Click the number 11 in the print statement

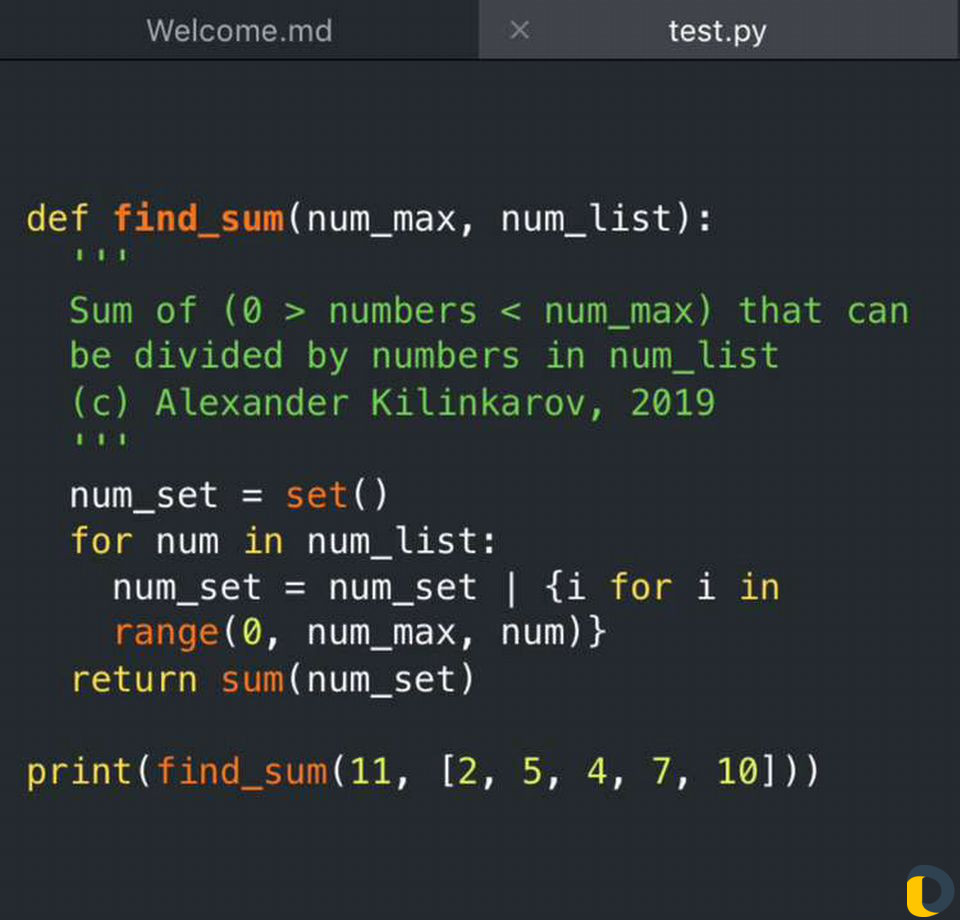click(370, 772)
